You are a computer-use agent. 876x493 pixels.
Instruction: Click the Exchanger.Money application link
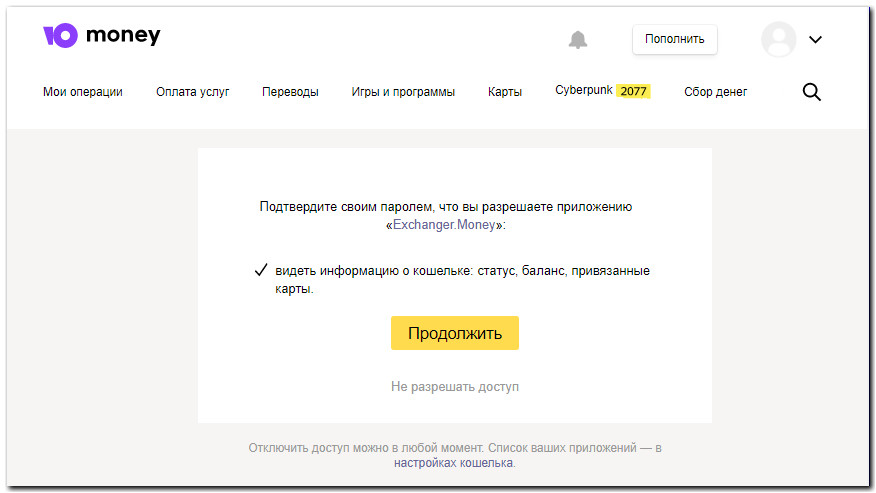[444, 225]
